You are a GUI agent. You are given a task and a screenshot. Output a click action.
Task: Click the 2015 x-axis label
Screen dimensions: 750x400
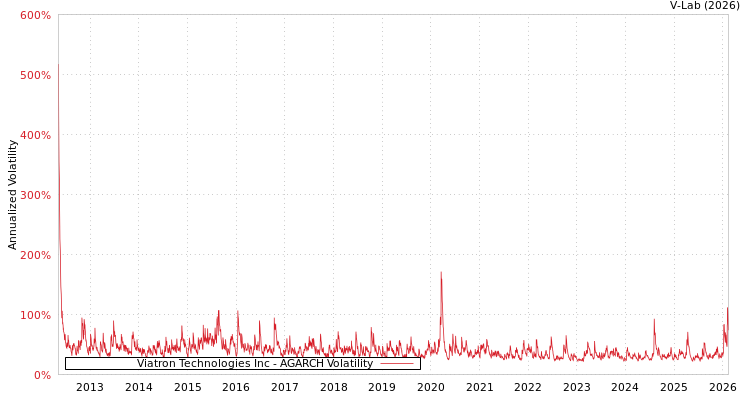click(x=188, y=387)
